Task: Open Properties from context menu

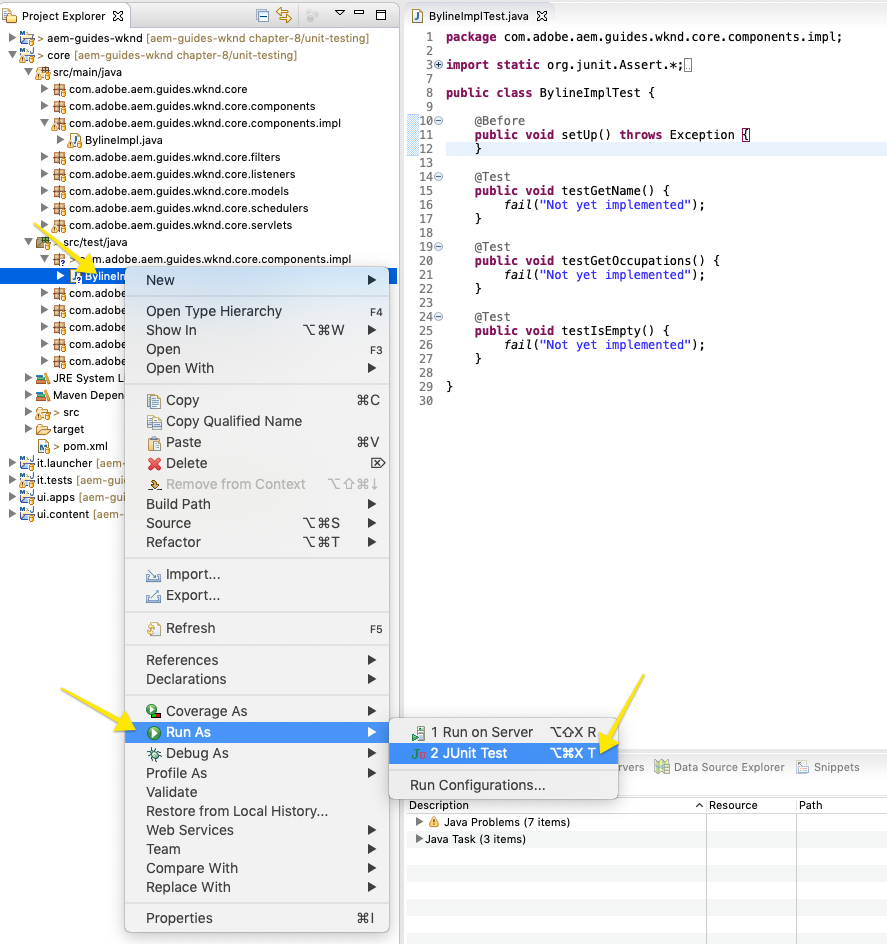Action: [x=257, y=918]
